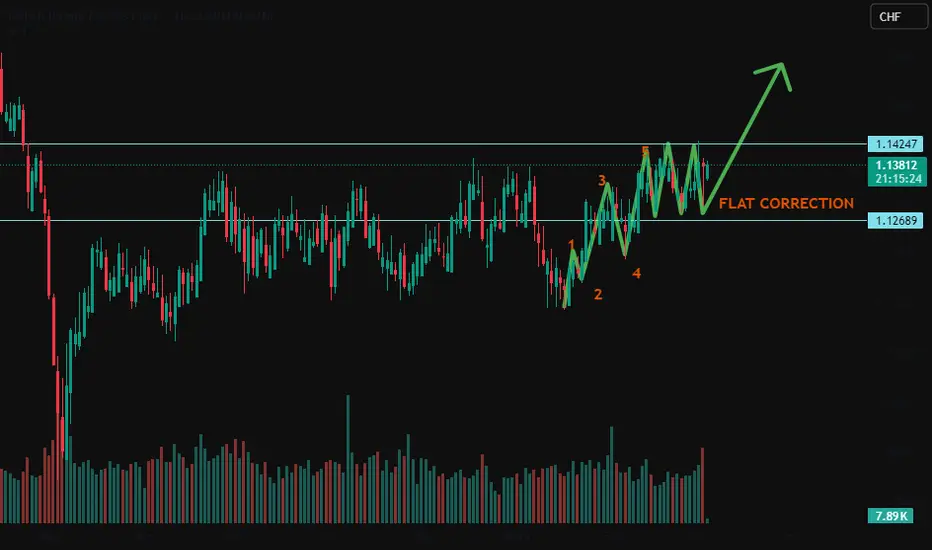Select the wave label 3

[602, 180]
